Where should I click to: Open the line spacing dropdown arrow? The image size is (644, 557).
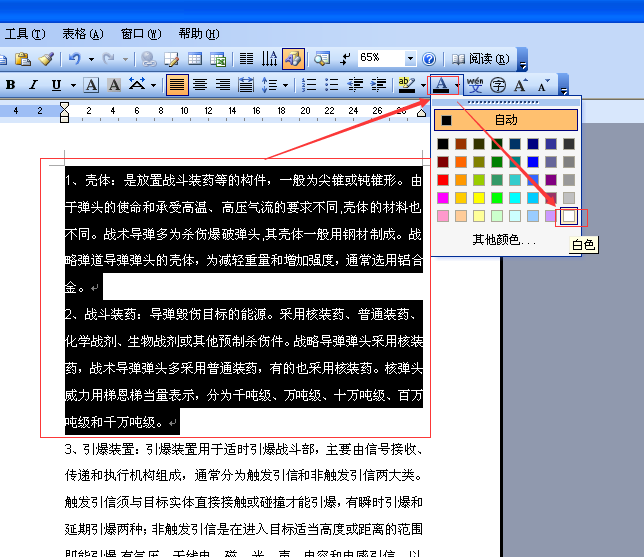[285, 85]
